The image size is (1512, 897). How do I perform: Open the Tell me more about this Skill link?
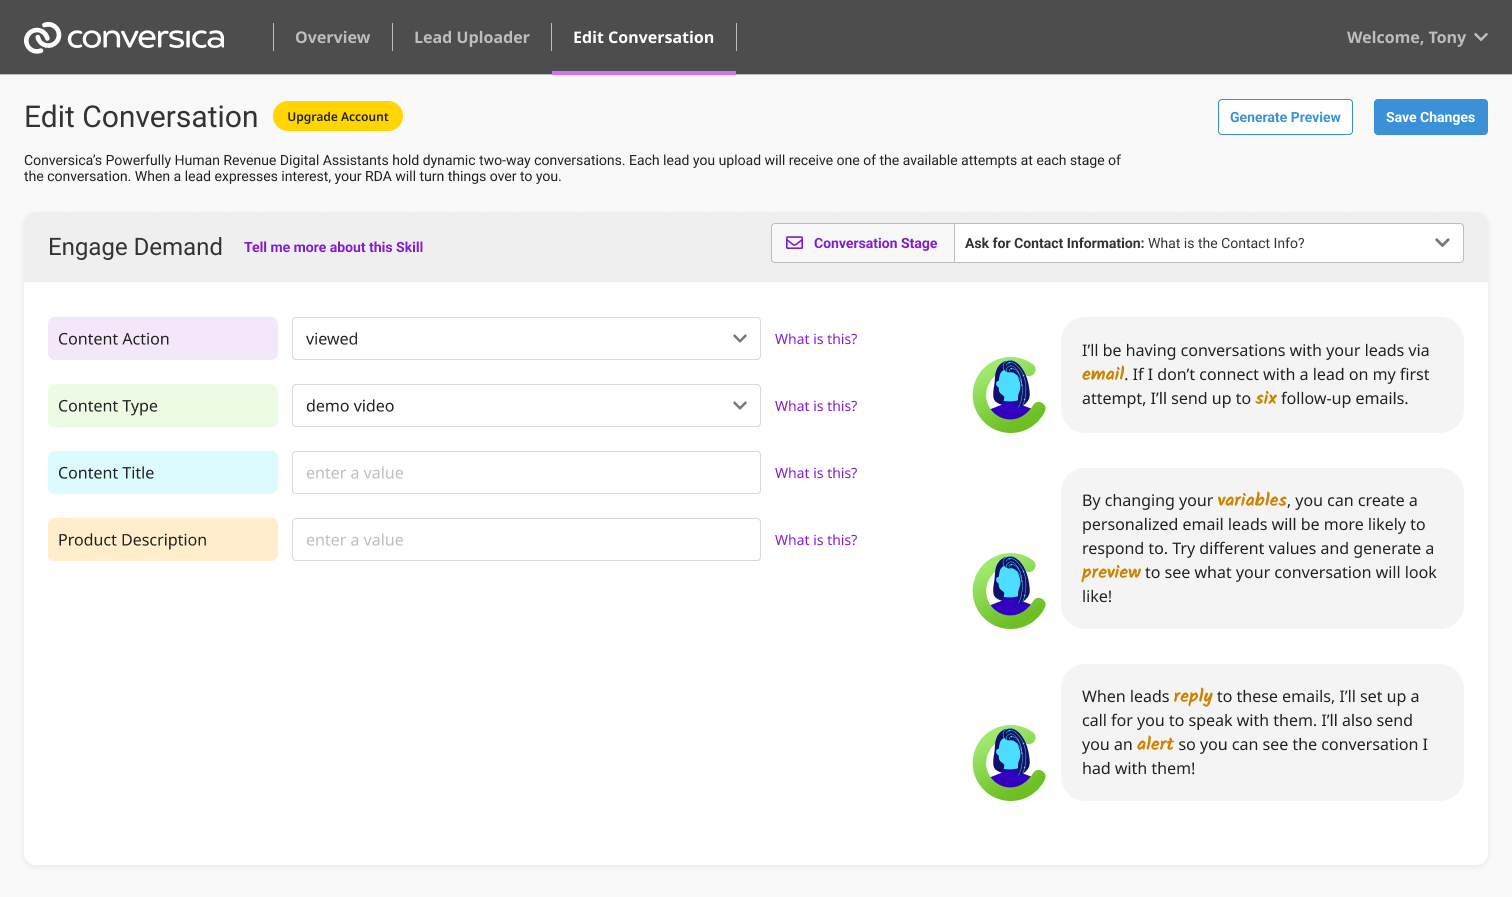tap(333, 247)
